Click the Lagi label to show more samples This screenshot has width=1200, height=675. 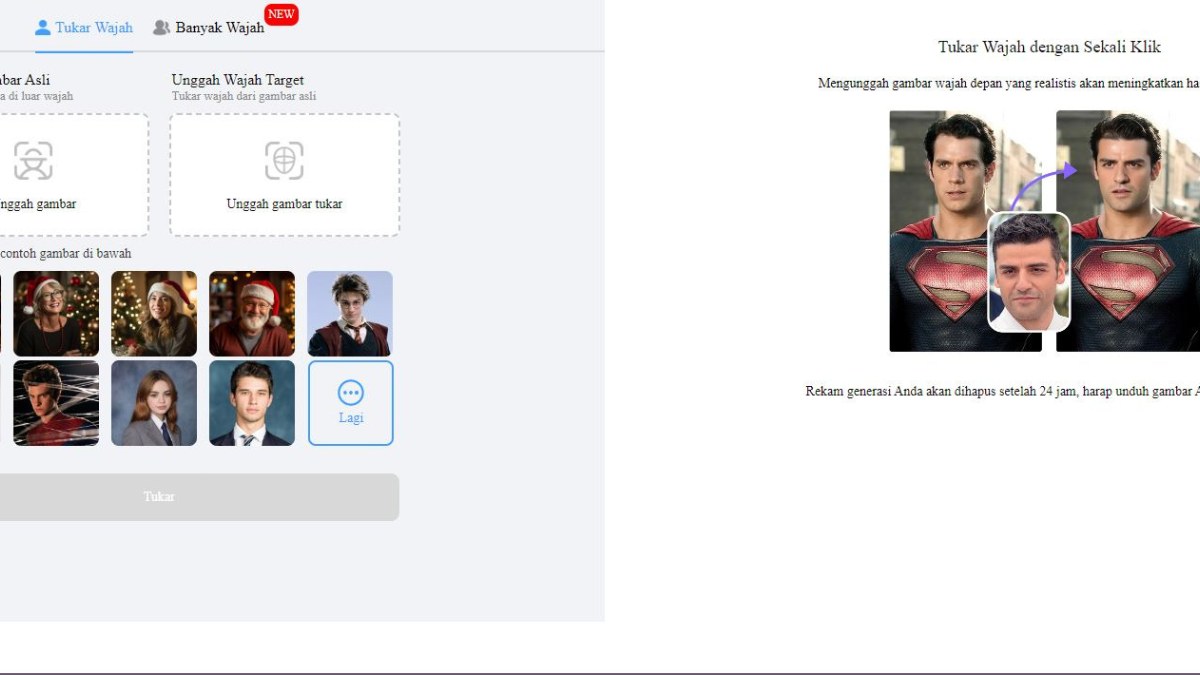[x=351, y=418]
